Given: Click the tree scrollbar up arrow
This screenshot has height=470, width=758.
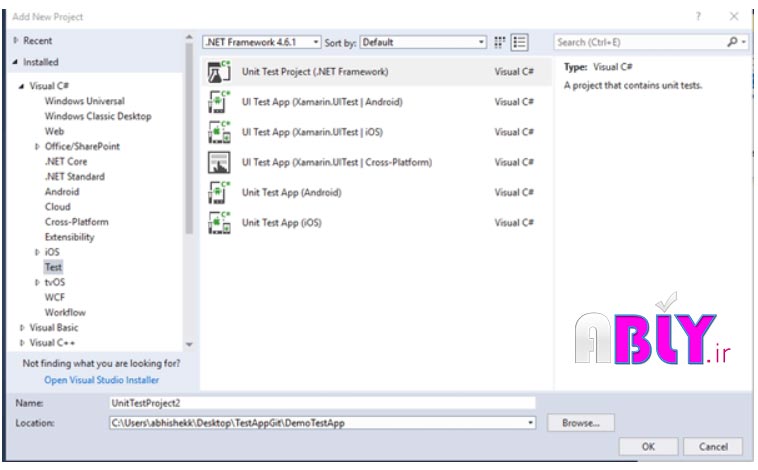Looking at the screenshot, I should point(189,37).
